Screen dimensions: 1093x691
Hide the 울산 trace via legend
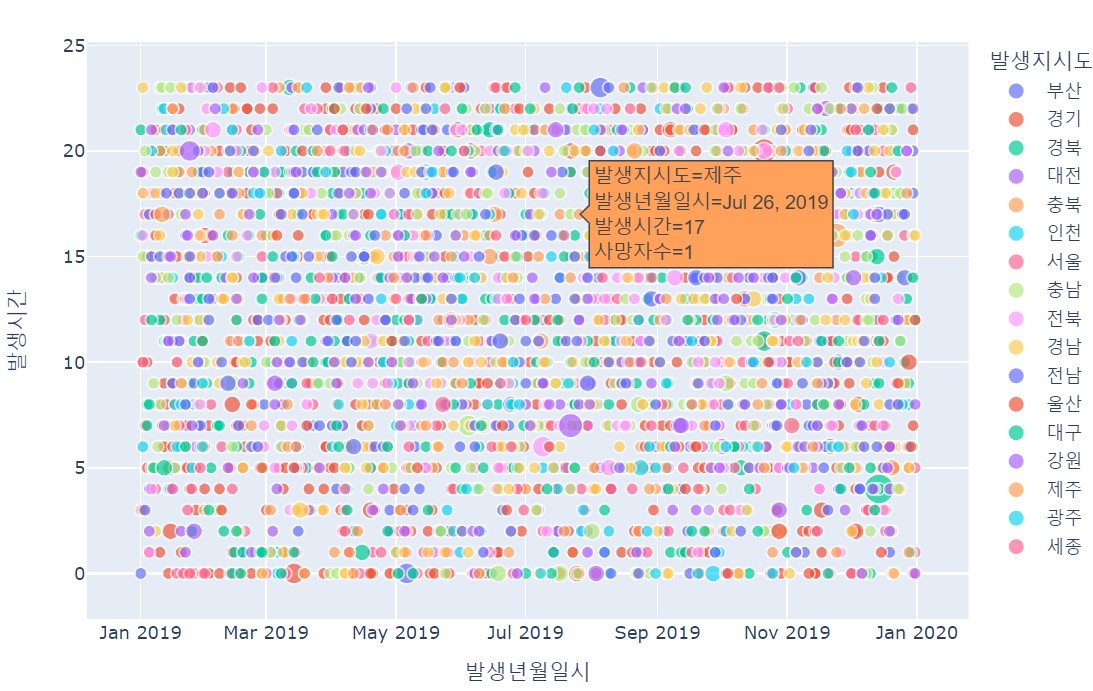pyautogui.click(x=1047, y=404)
